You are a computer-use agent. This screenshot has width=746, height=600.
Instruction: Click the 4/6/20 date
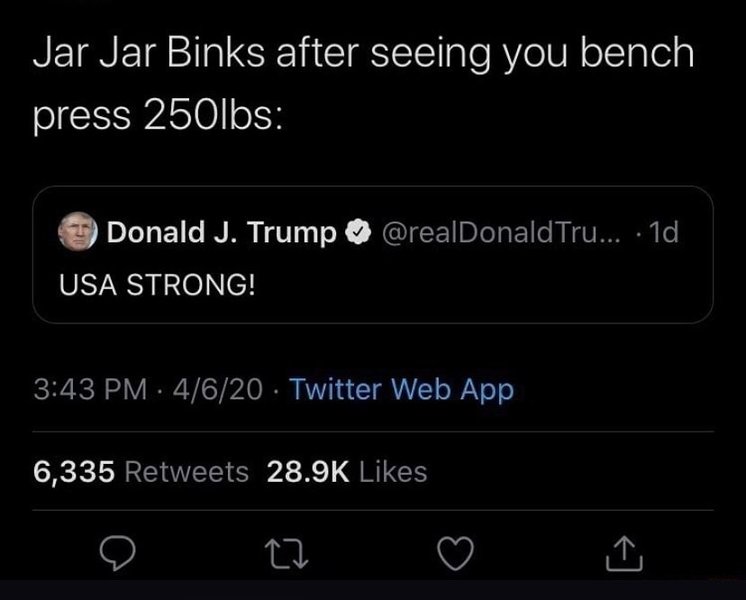(x=218, y=389)
